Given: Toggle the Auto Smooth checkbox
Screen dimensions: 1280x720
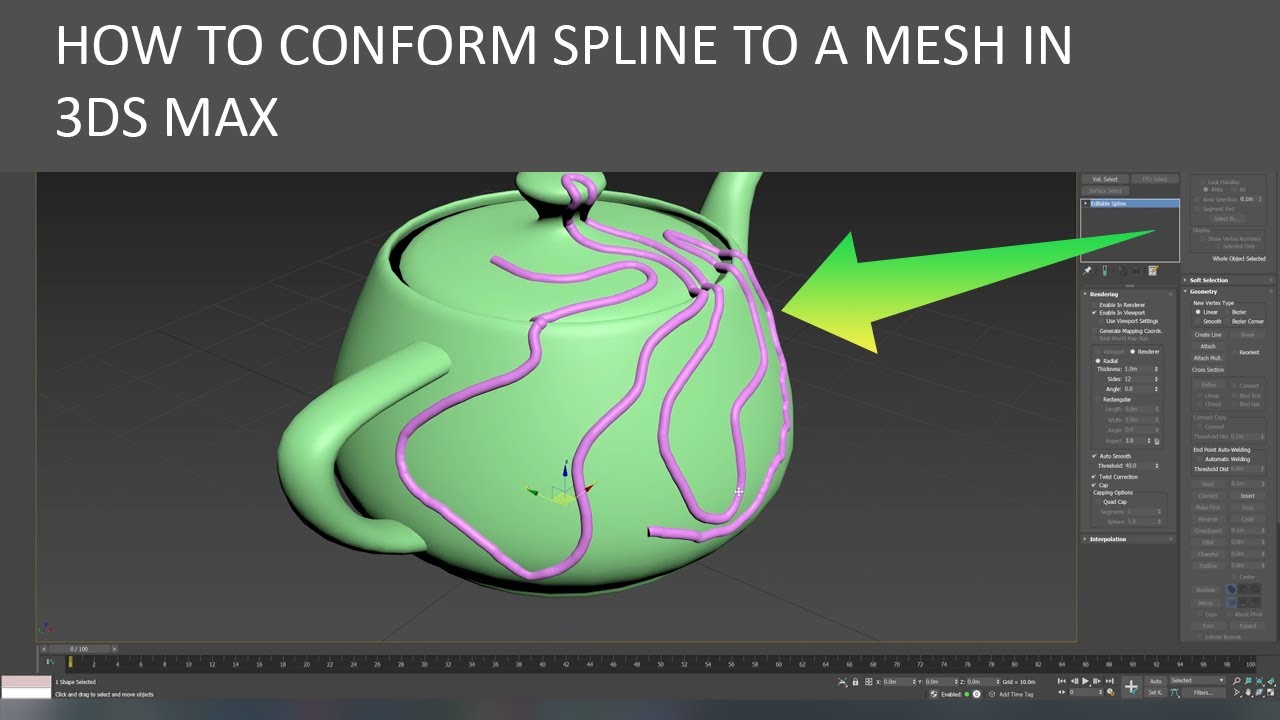Looking at the screenshot, I should pyautogui.click(x=1094, y=456).
